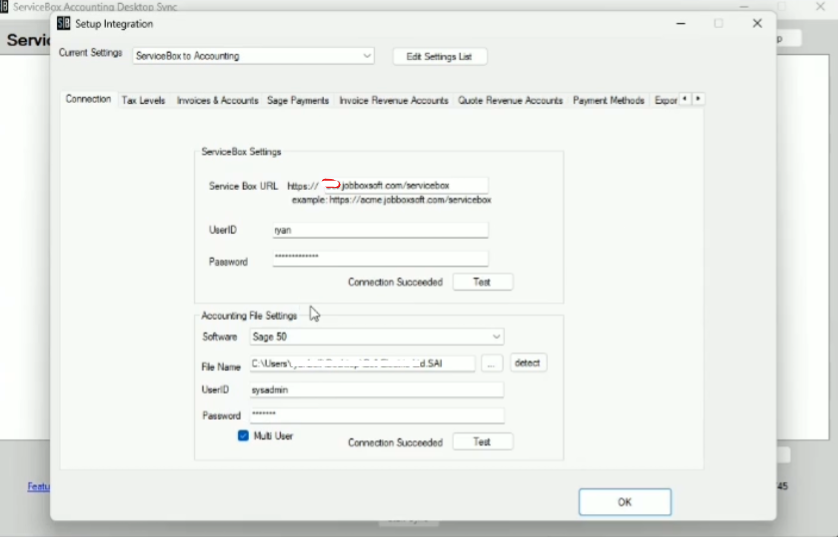Select the Sage Payments tab
This screenshot has height=537, width=838.
298,100
